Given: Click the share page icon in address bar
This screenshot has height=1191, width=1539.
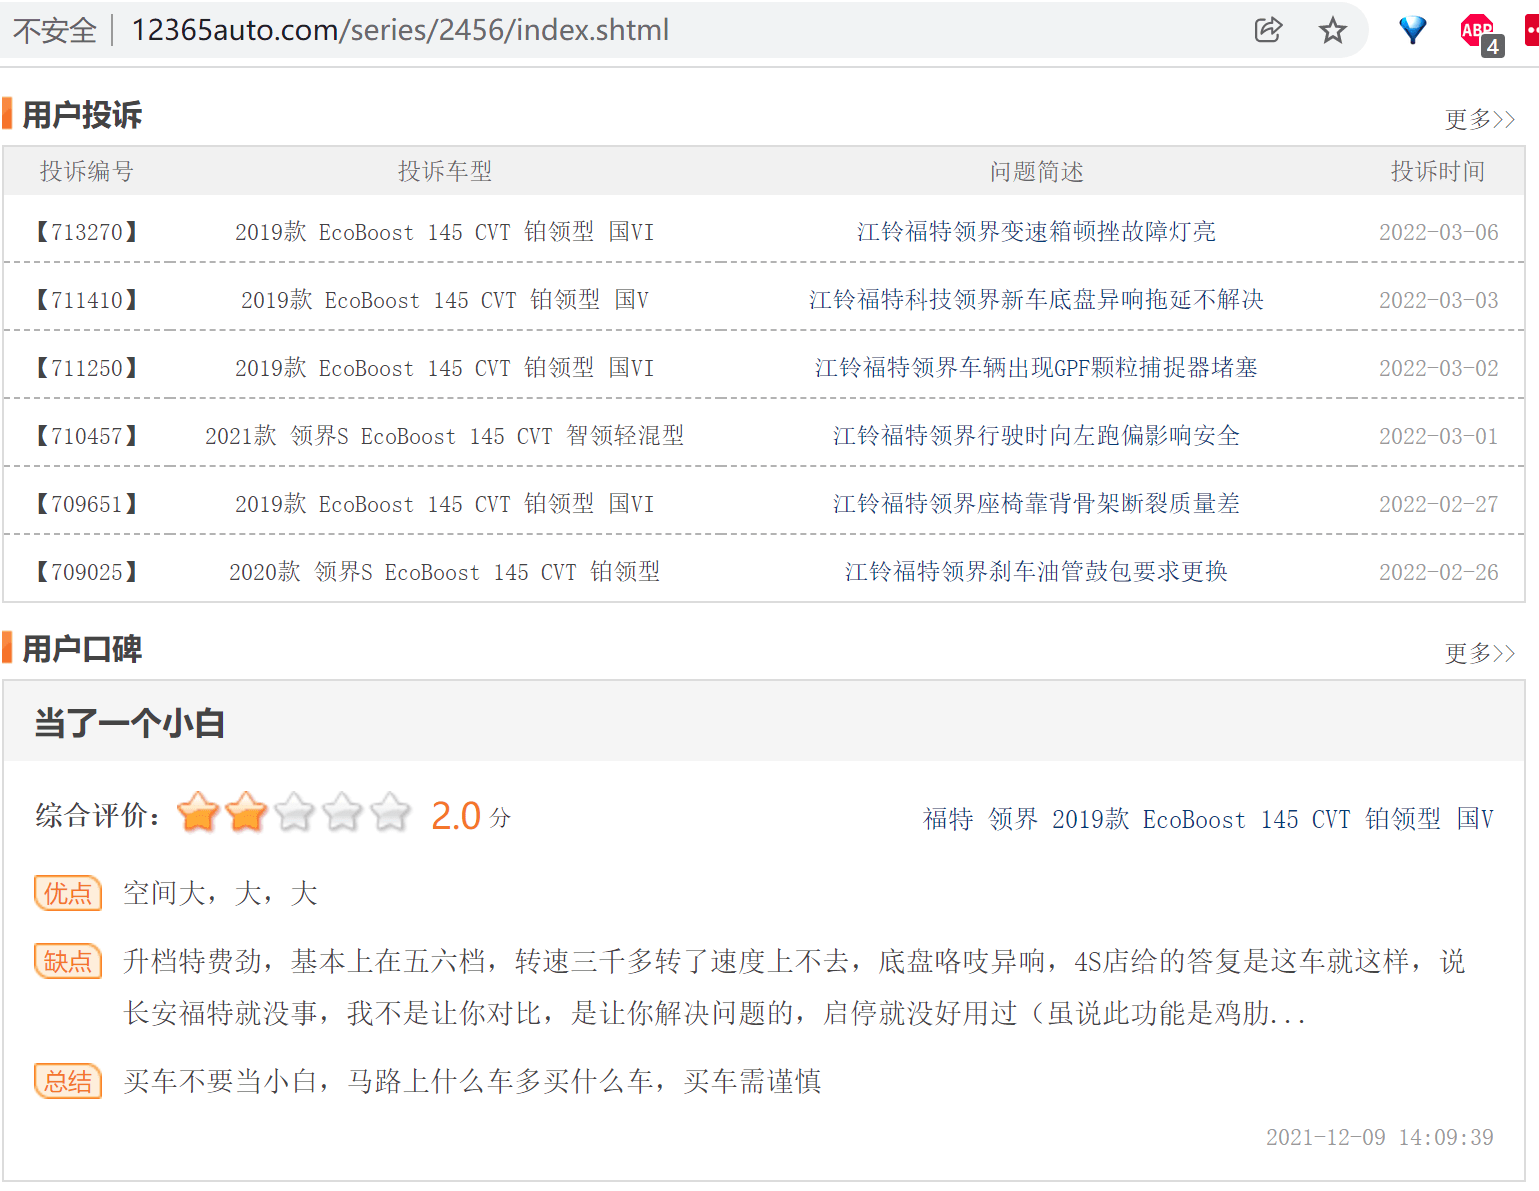Looking at the screenshot, I should point(1268,30).
